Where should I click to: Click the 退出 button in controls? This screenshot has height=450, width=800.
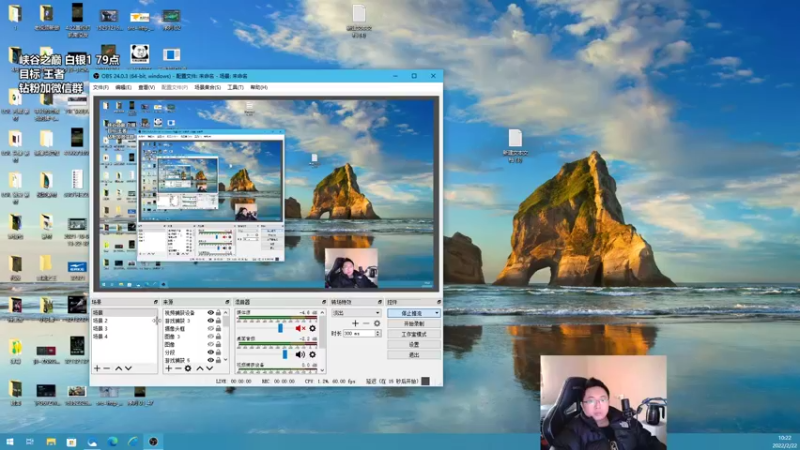click(x=414, y=355)
